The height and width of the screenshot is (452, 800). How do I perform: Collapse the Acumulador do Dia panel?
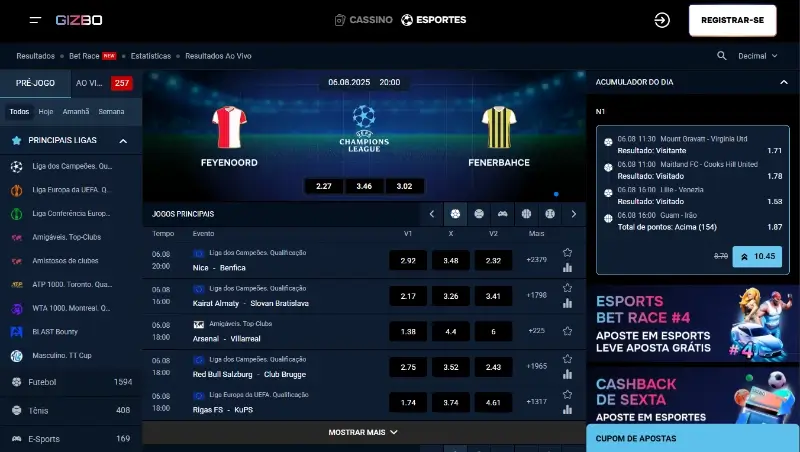coord(784,82)
